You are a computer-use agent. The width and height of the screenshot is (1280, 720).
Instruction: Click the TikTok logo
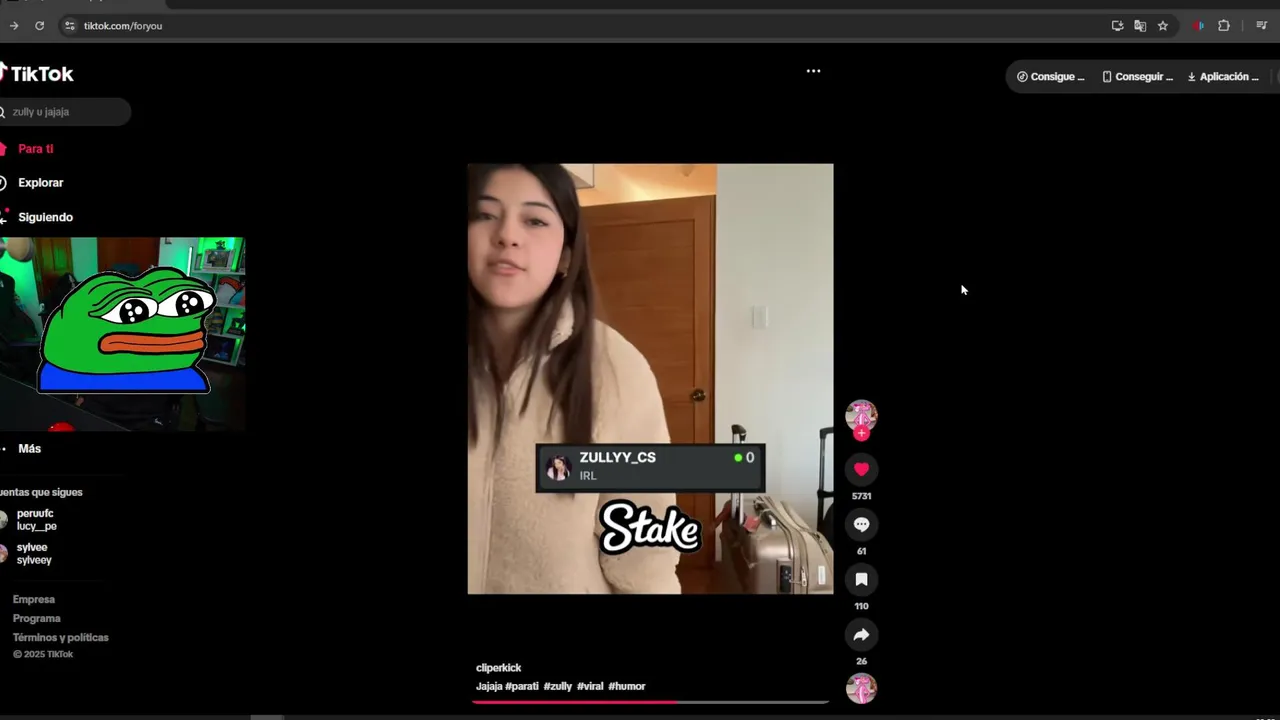click(x=37, y=73)
